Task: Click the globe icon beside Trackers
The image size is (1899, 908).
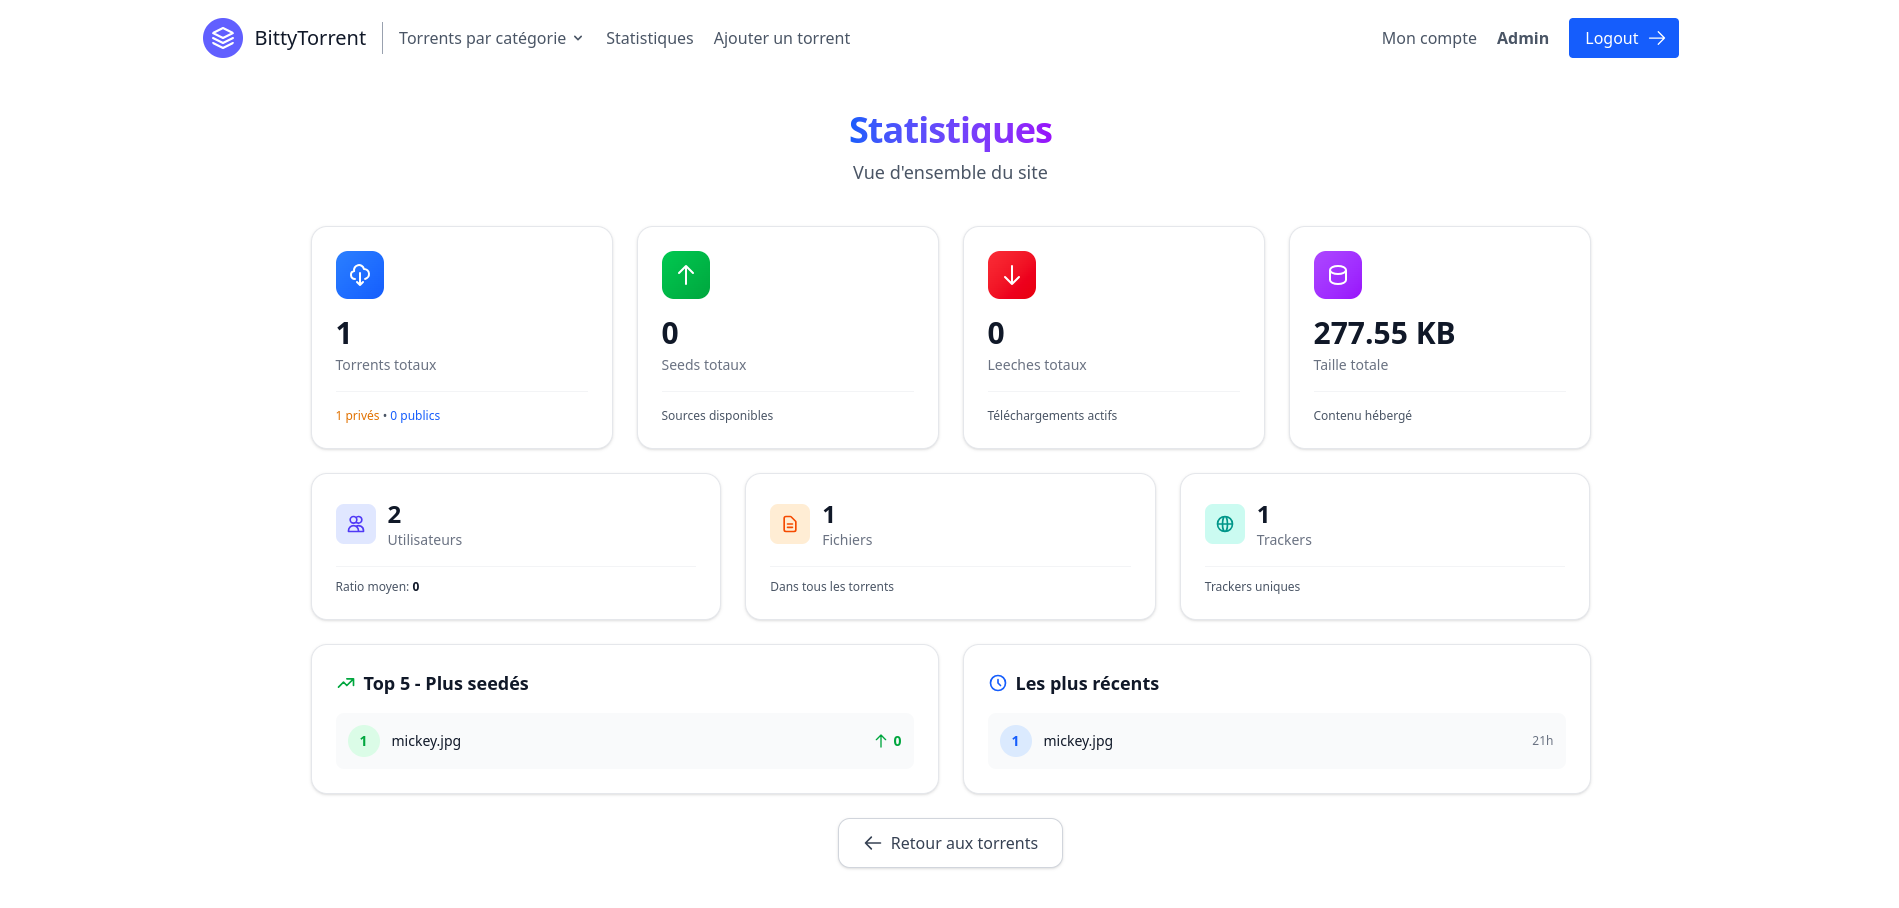Action: click(1225, 524)
